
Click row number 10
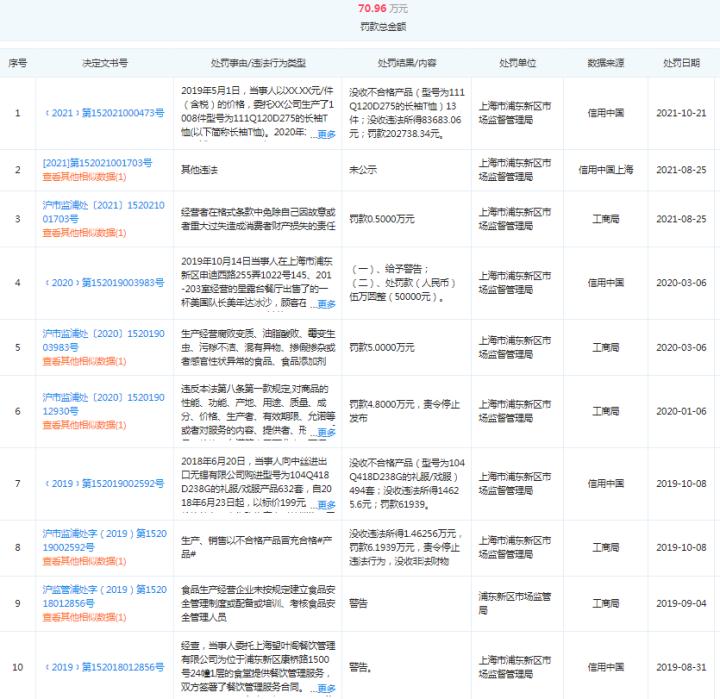pyautogui.click(x=18, y=667)
